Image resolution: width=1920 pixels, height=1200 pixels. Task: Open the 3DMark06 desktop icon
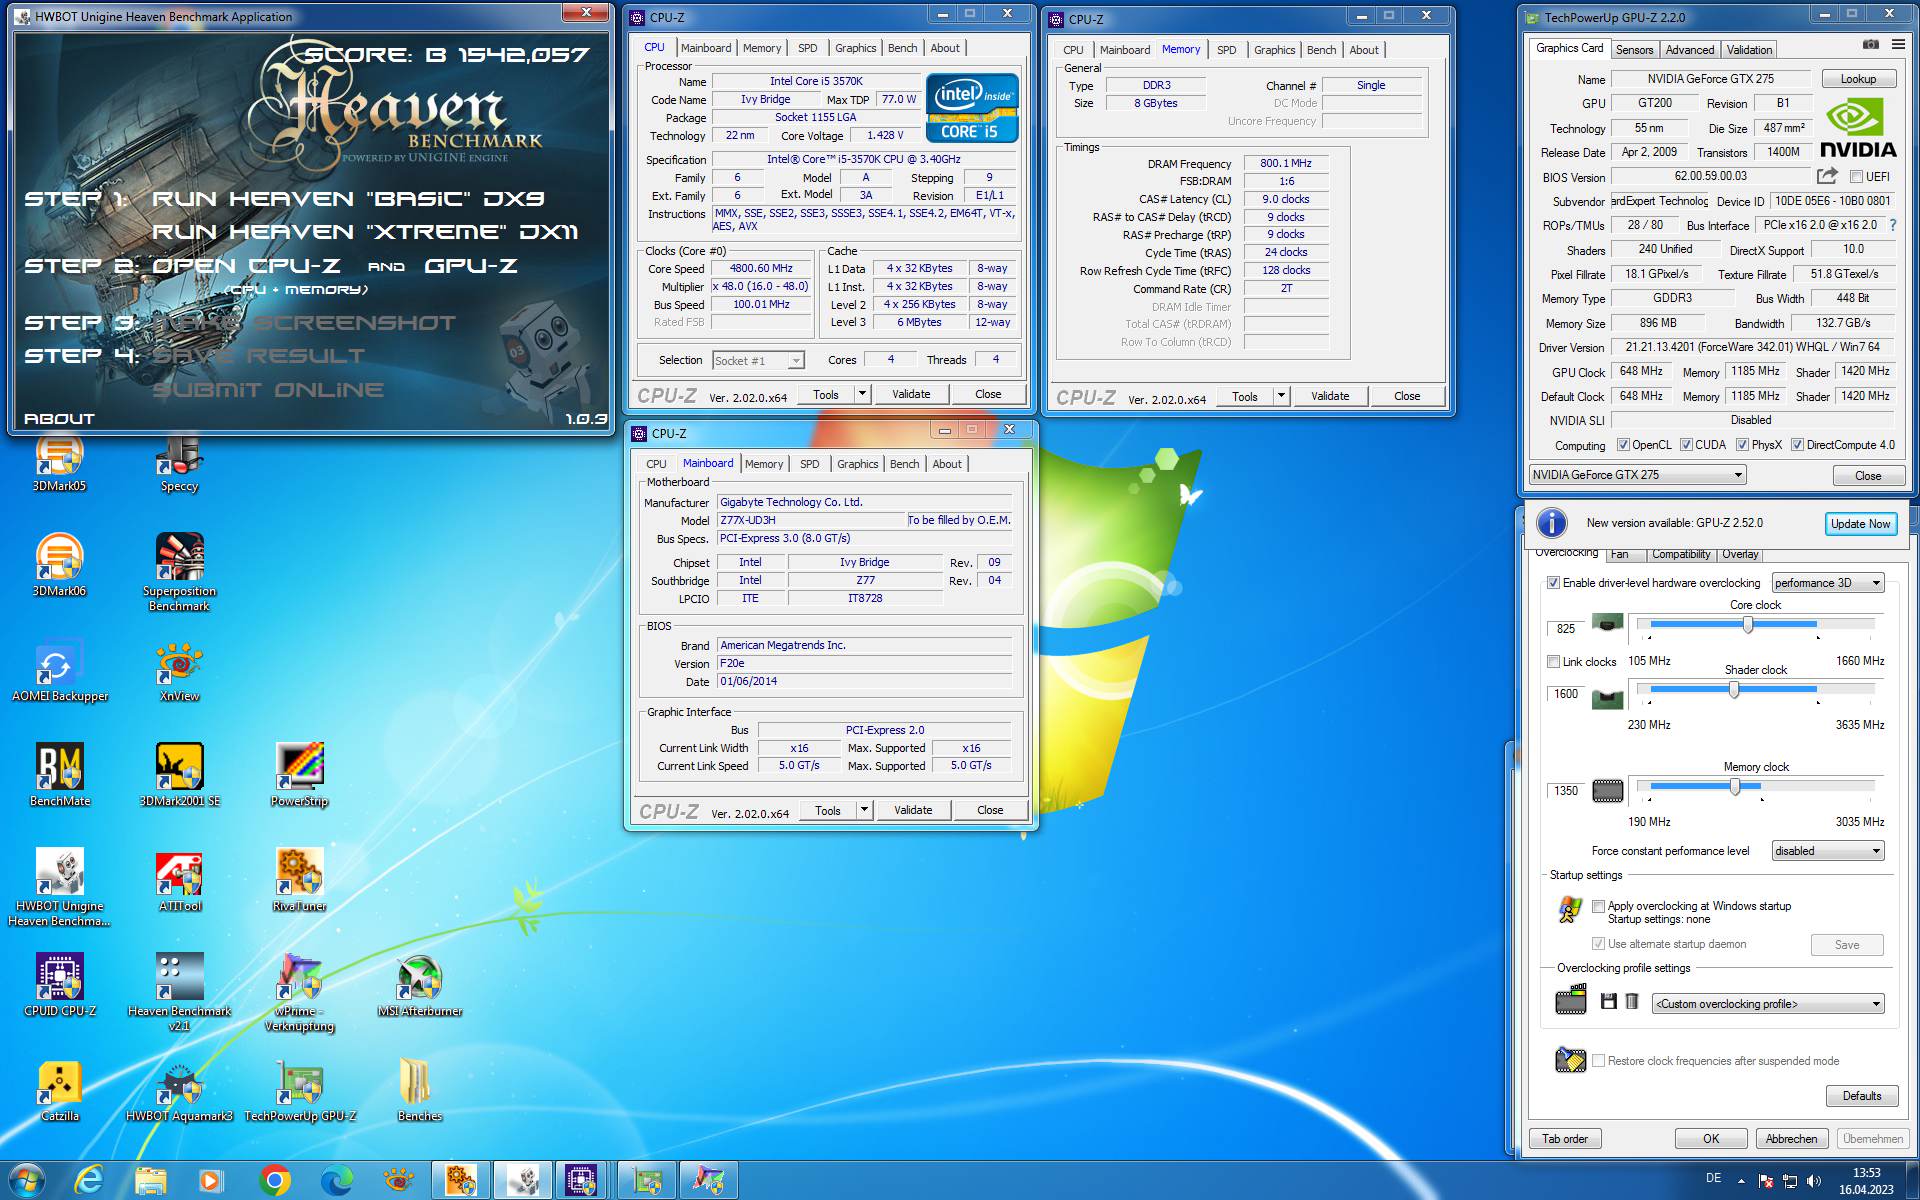coord(59,565)
